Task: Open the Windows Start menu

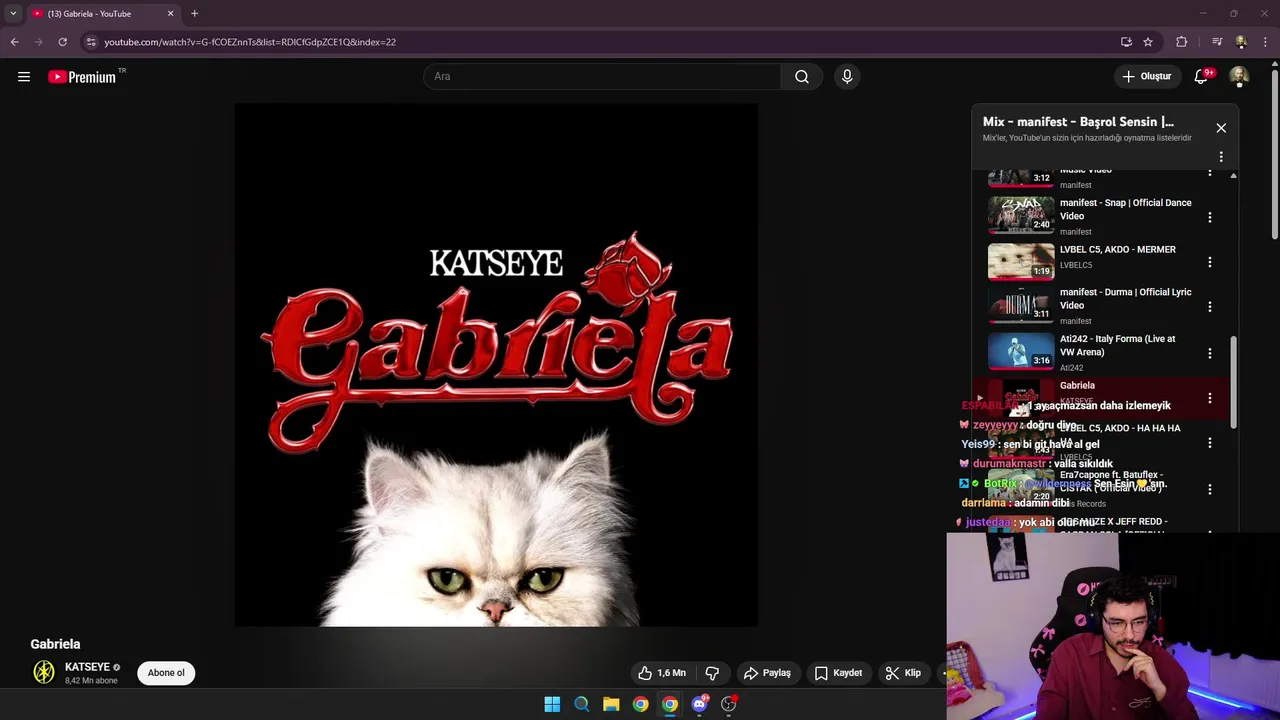Action: [552, 704]
